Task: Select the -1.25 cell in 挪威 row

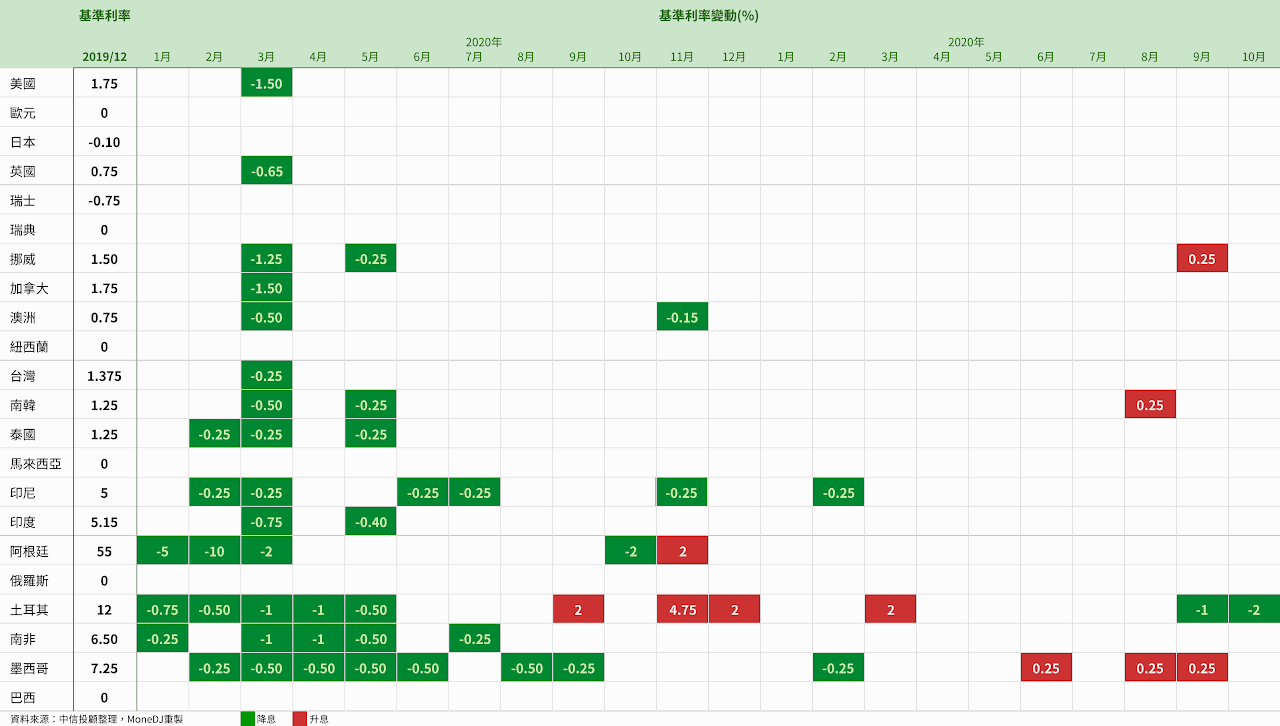Action: (x=266, y=259)
